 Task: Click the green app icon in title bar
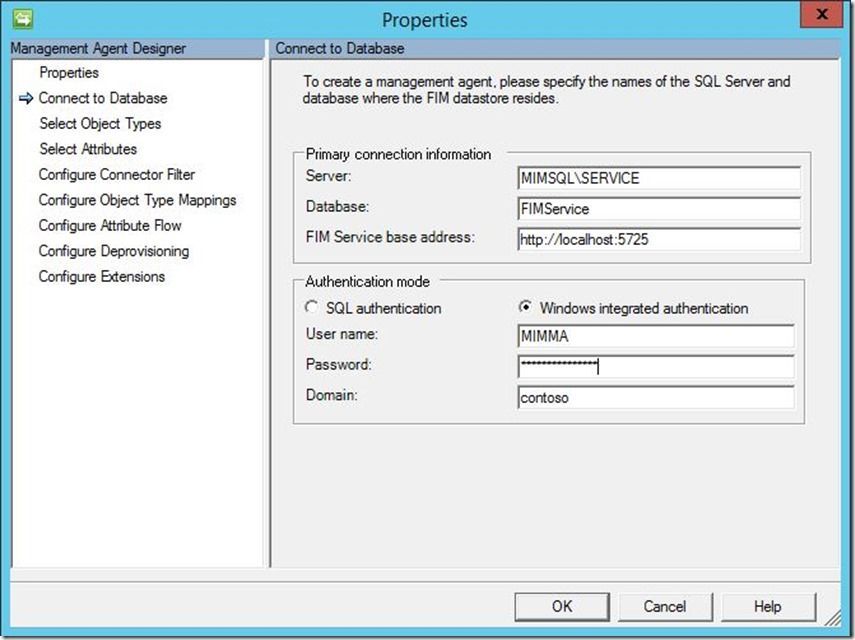click(22, 19)
